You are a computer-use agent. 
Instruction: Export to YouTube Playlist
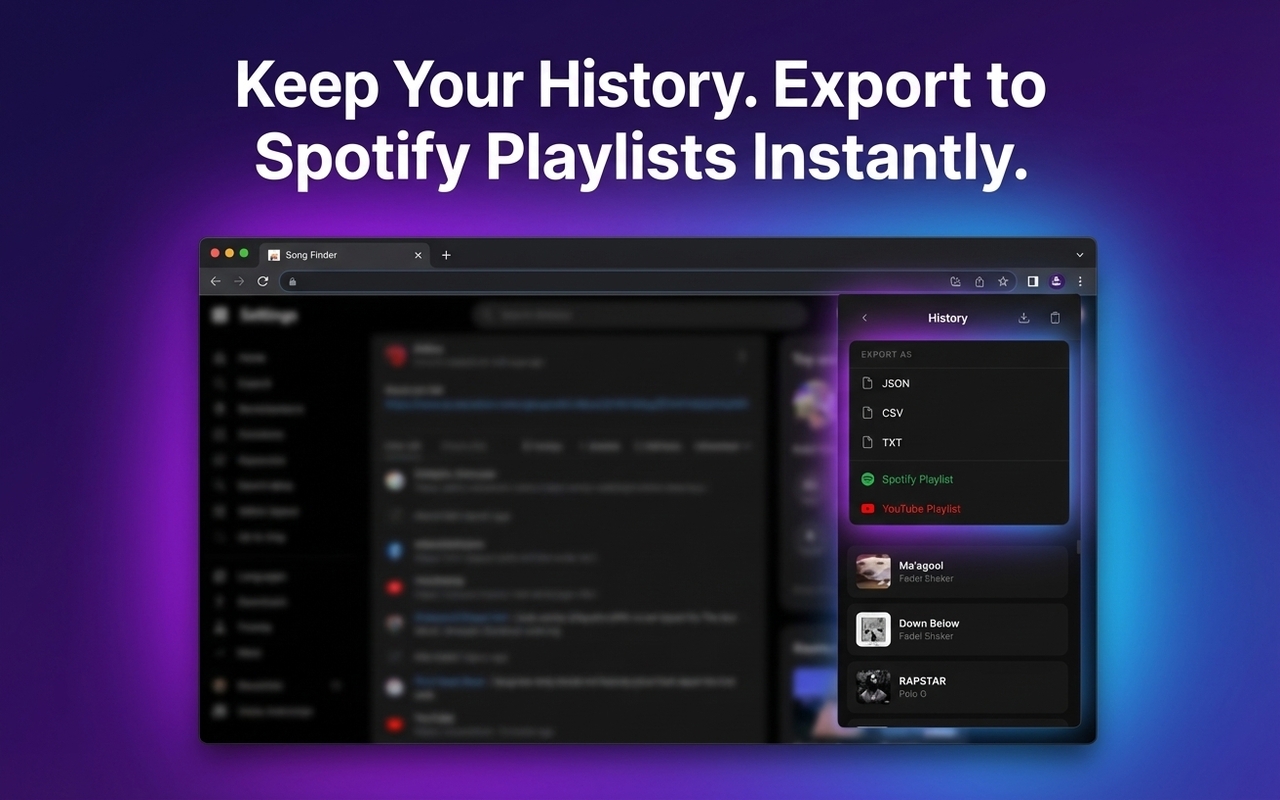point(959,508)
